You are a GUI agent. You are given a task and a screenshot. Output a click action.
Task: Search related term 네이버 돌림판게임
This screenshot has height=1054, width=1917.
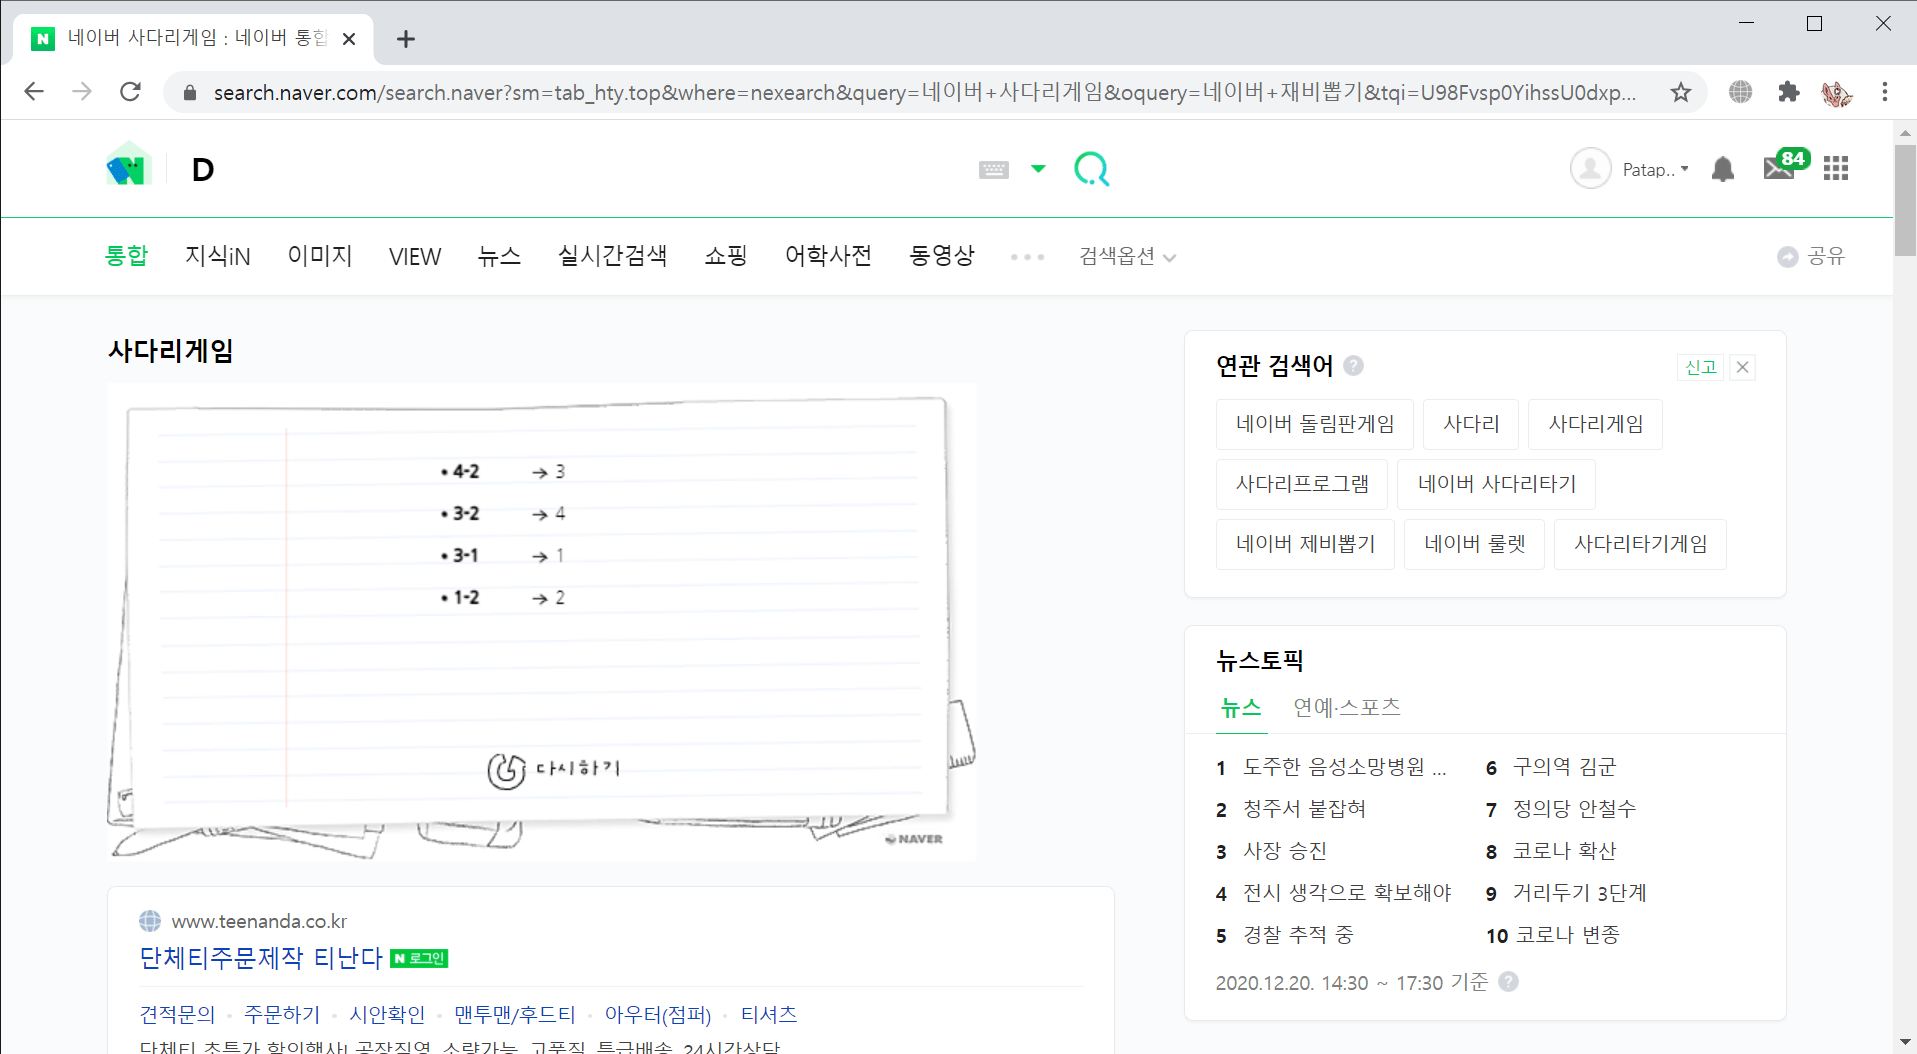[x=1315, y=424]
